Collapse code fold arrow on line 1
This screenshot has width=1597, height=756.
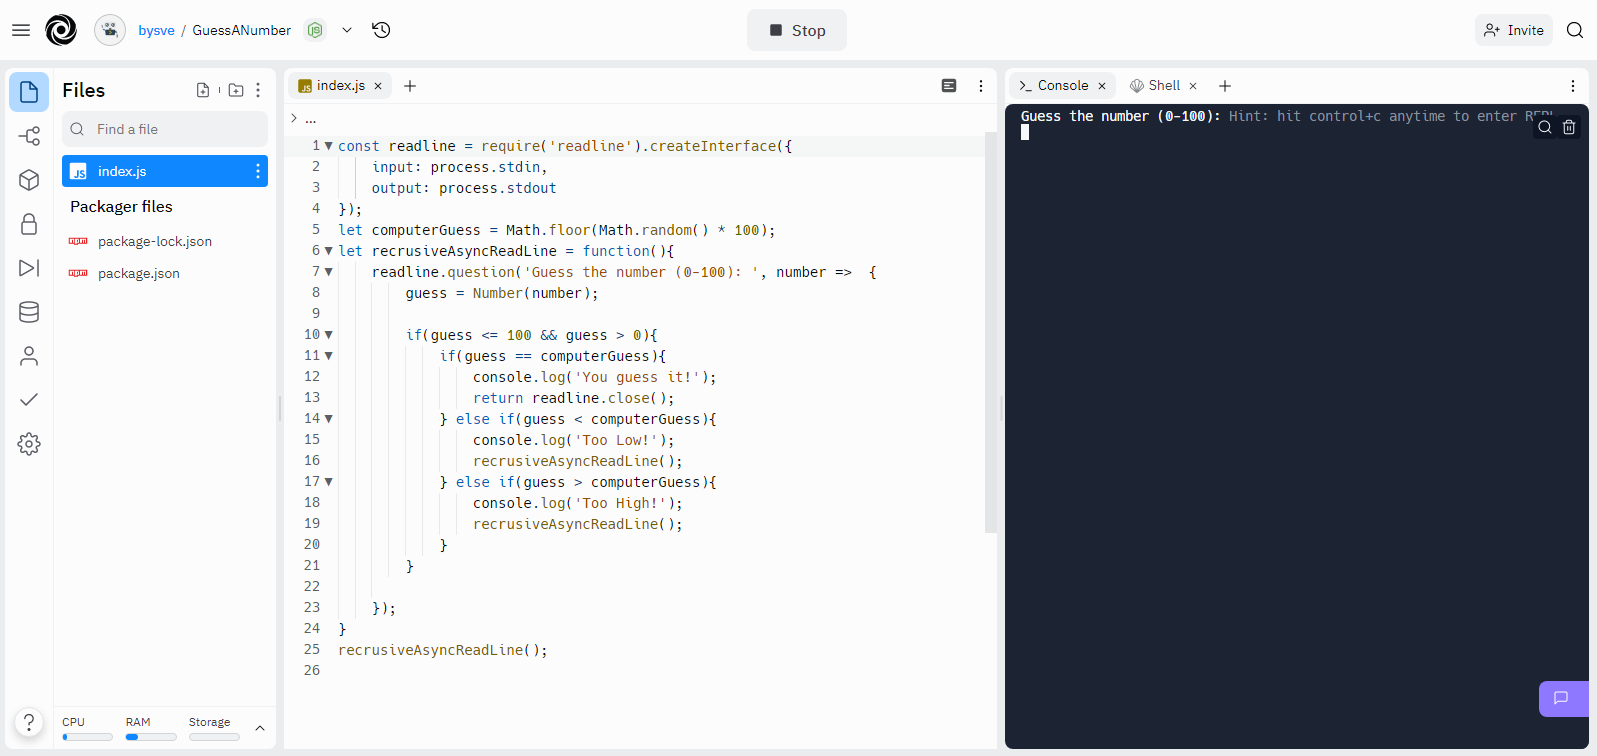tap(329, 146)
